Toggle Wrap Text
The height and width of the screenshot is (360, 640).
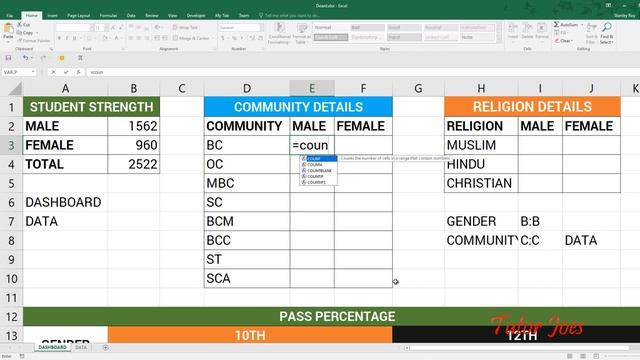pos(185,27)
